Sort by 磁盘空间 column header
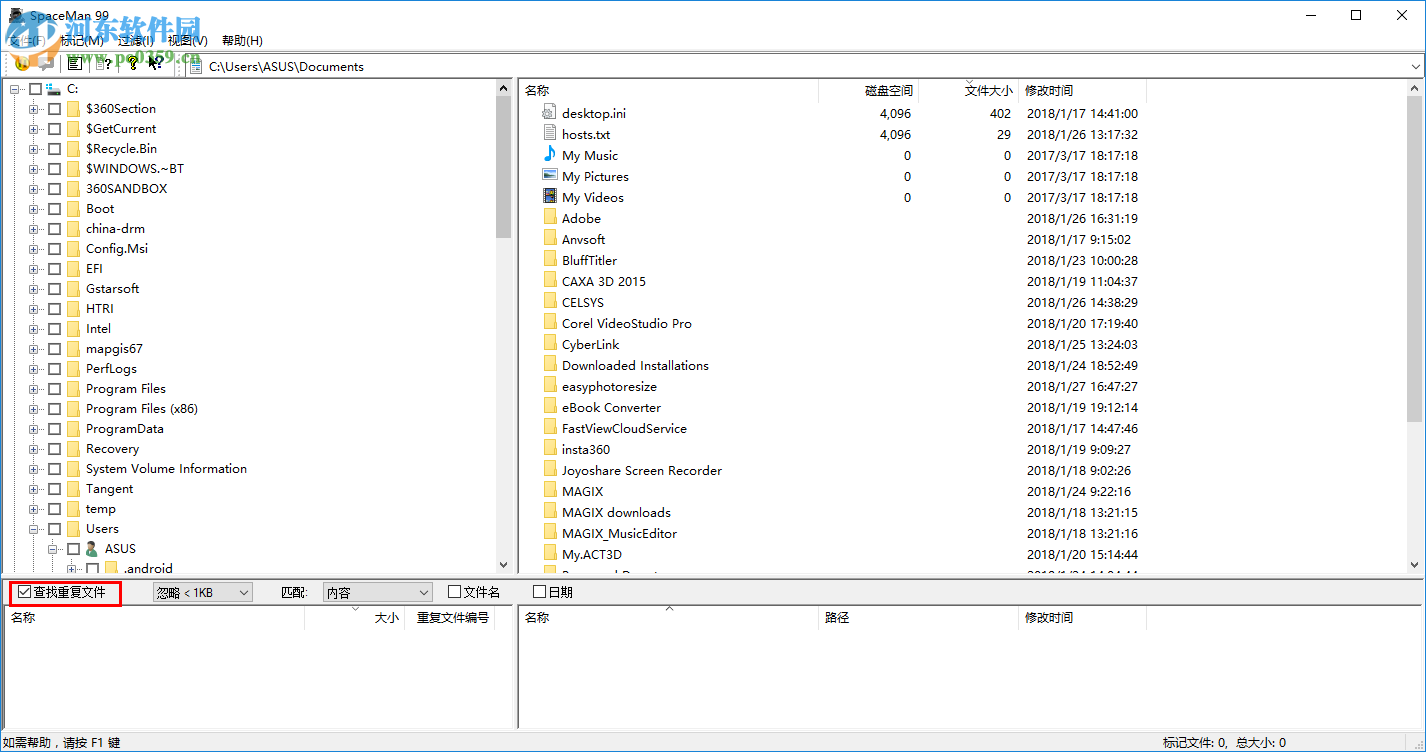The image size is (1426, 752). coord(888,91)
